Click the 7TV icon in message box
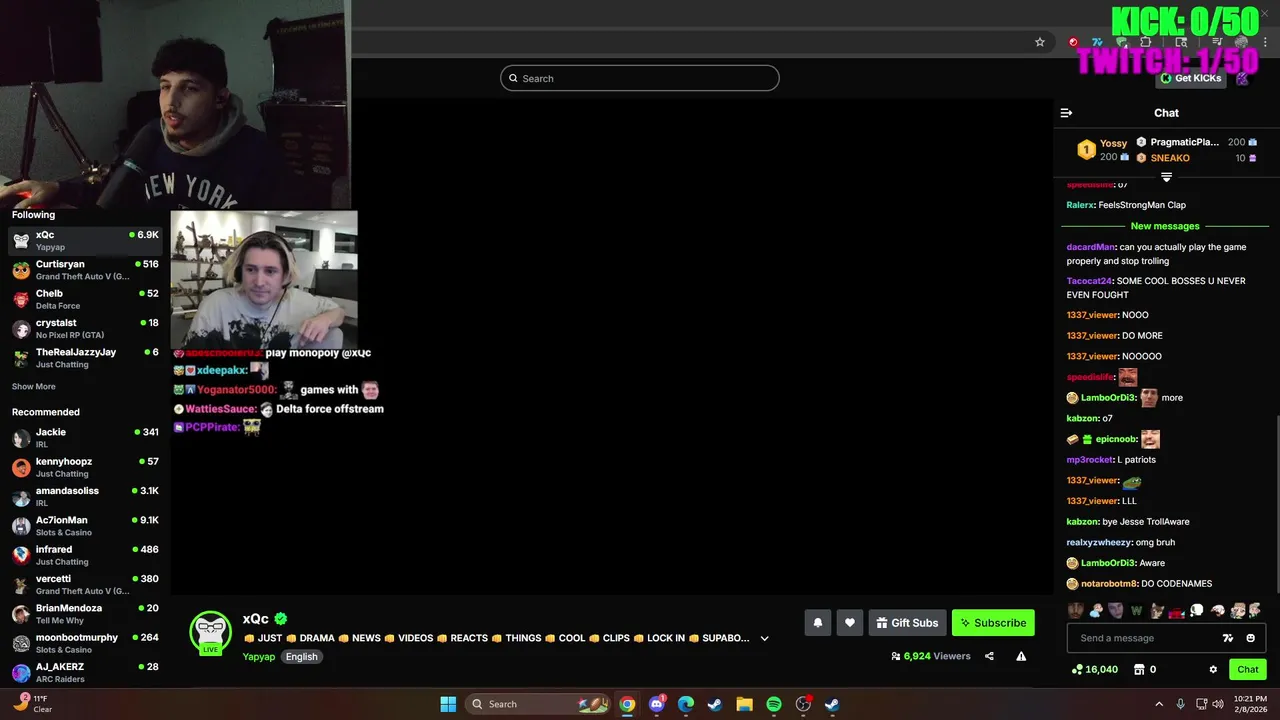This screenshot has width=1280, height=720. click(1228, 638)
